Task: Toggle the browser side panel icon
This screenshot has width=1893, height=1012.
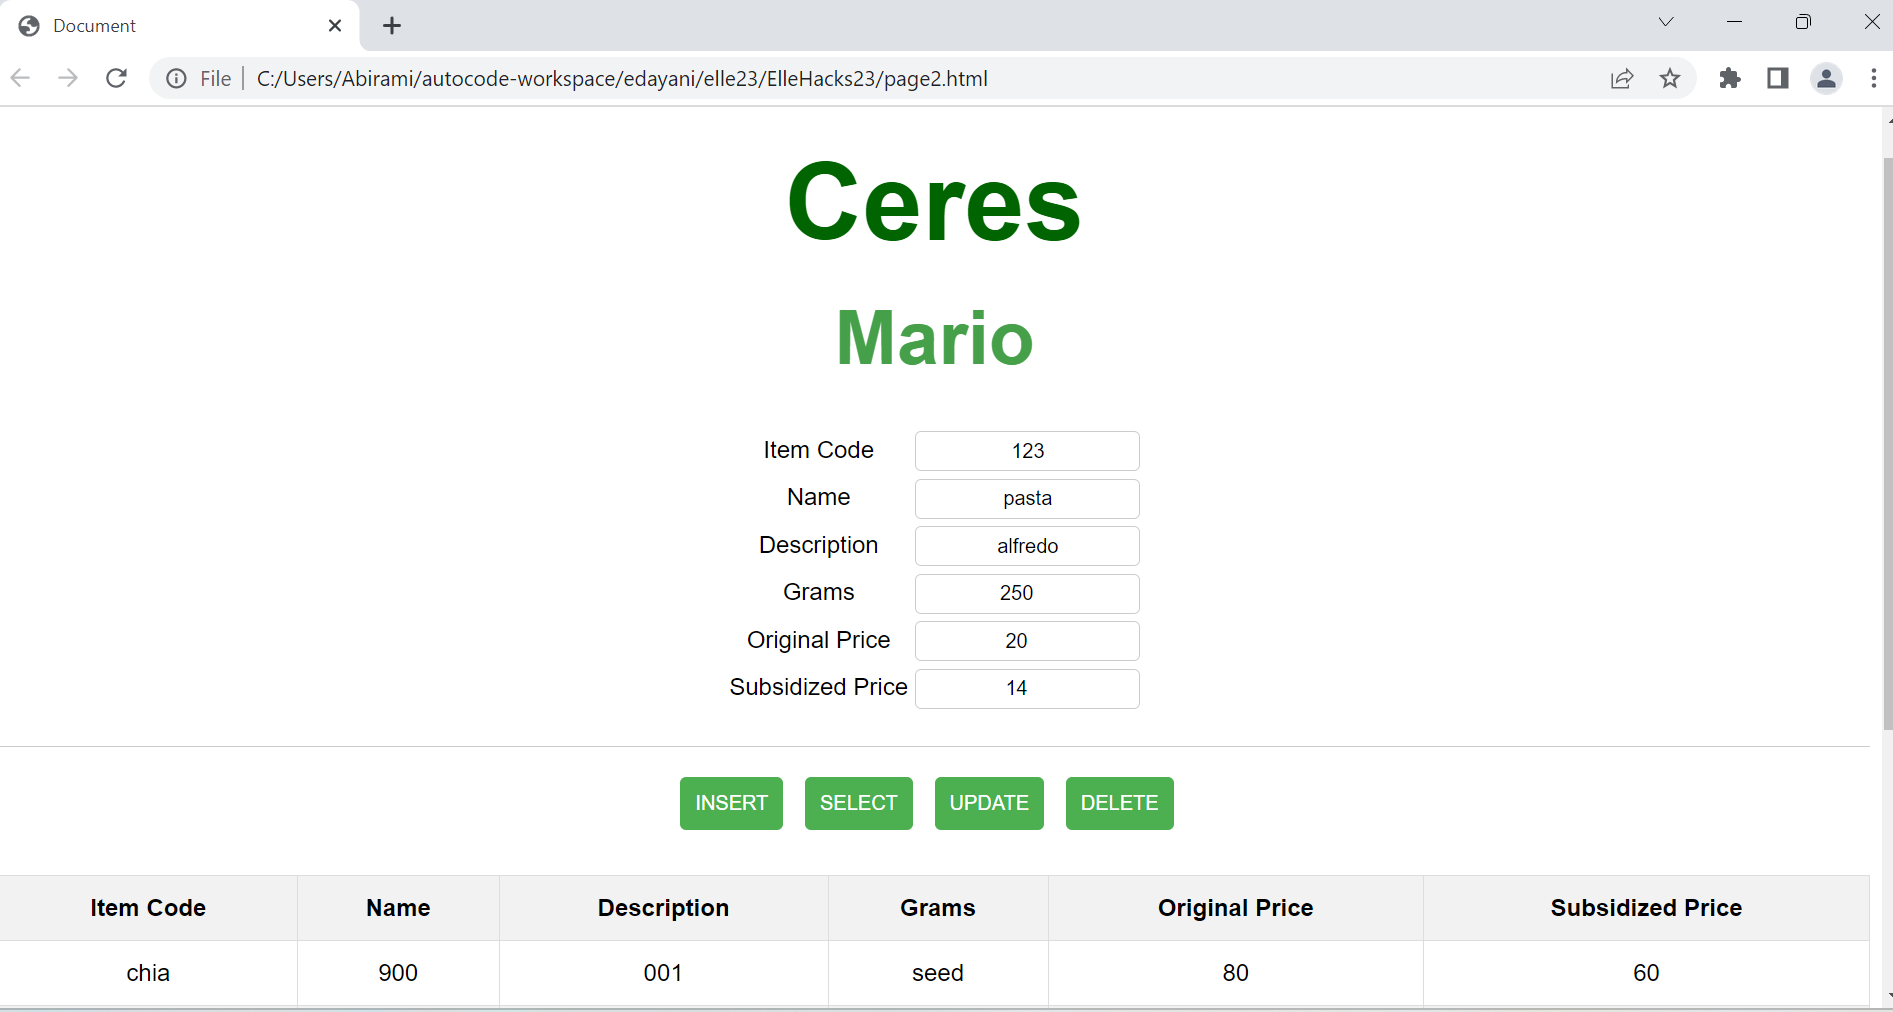Action: (1778, 78)
